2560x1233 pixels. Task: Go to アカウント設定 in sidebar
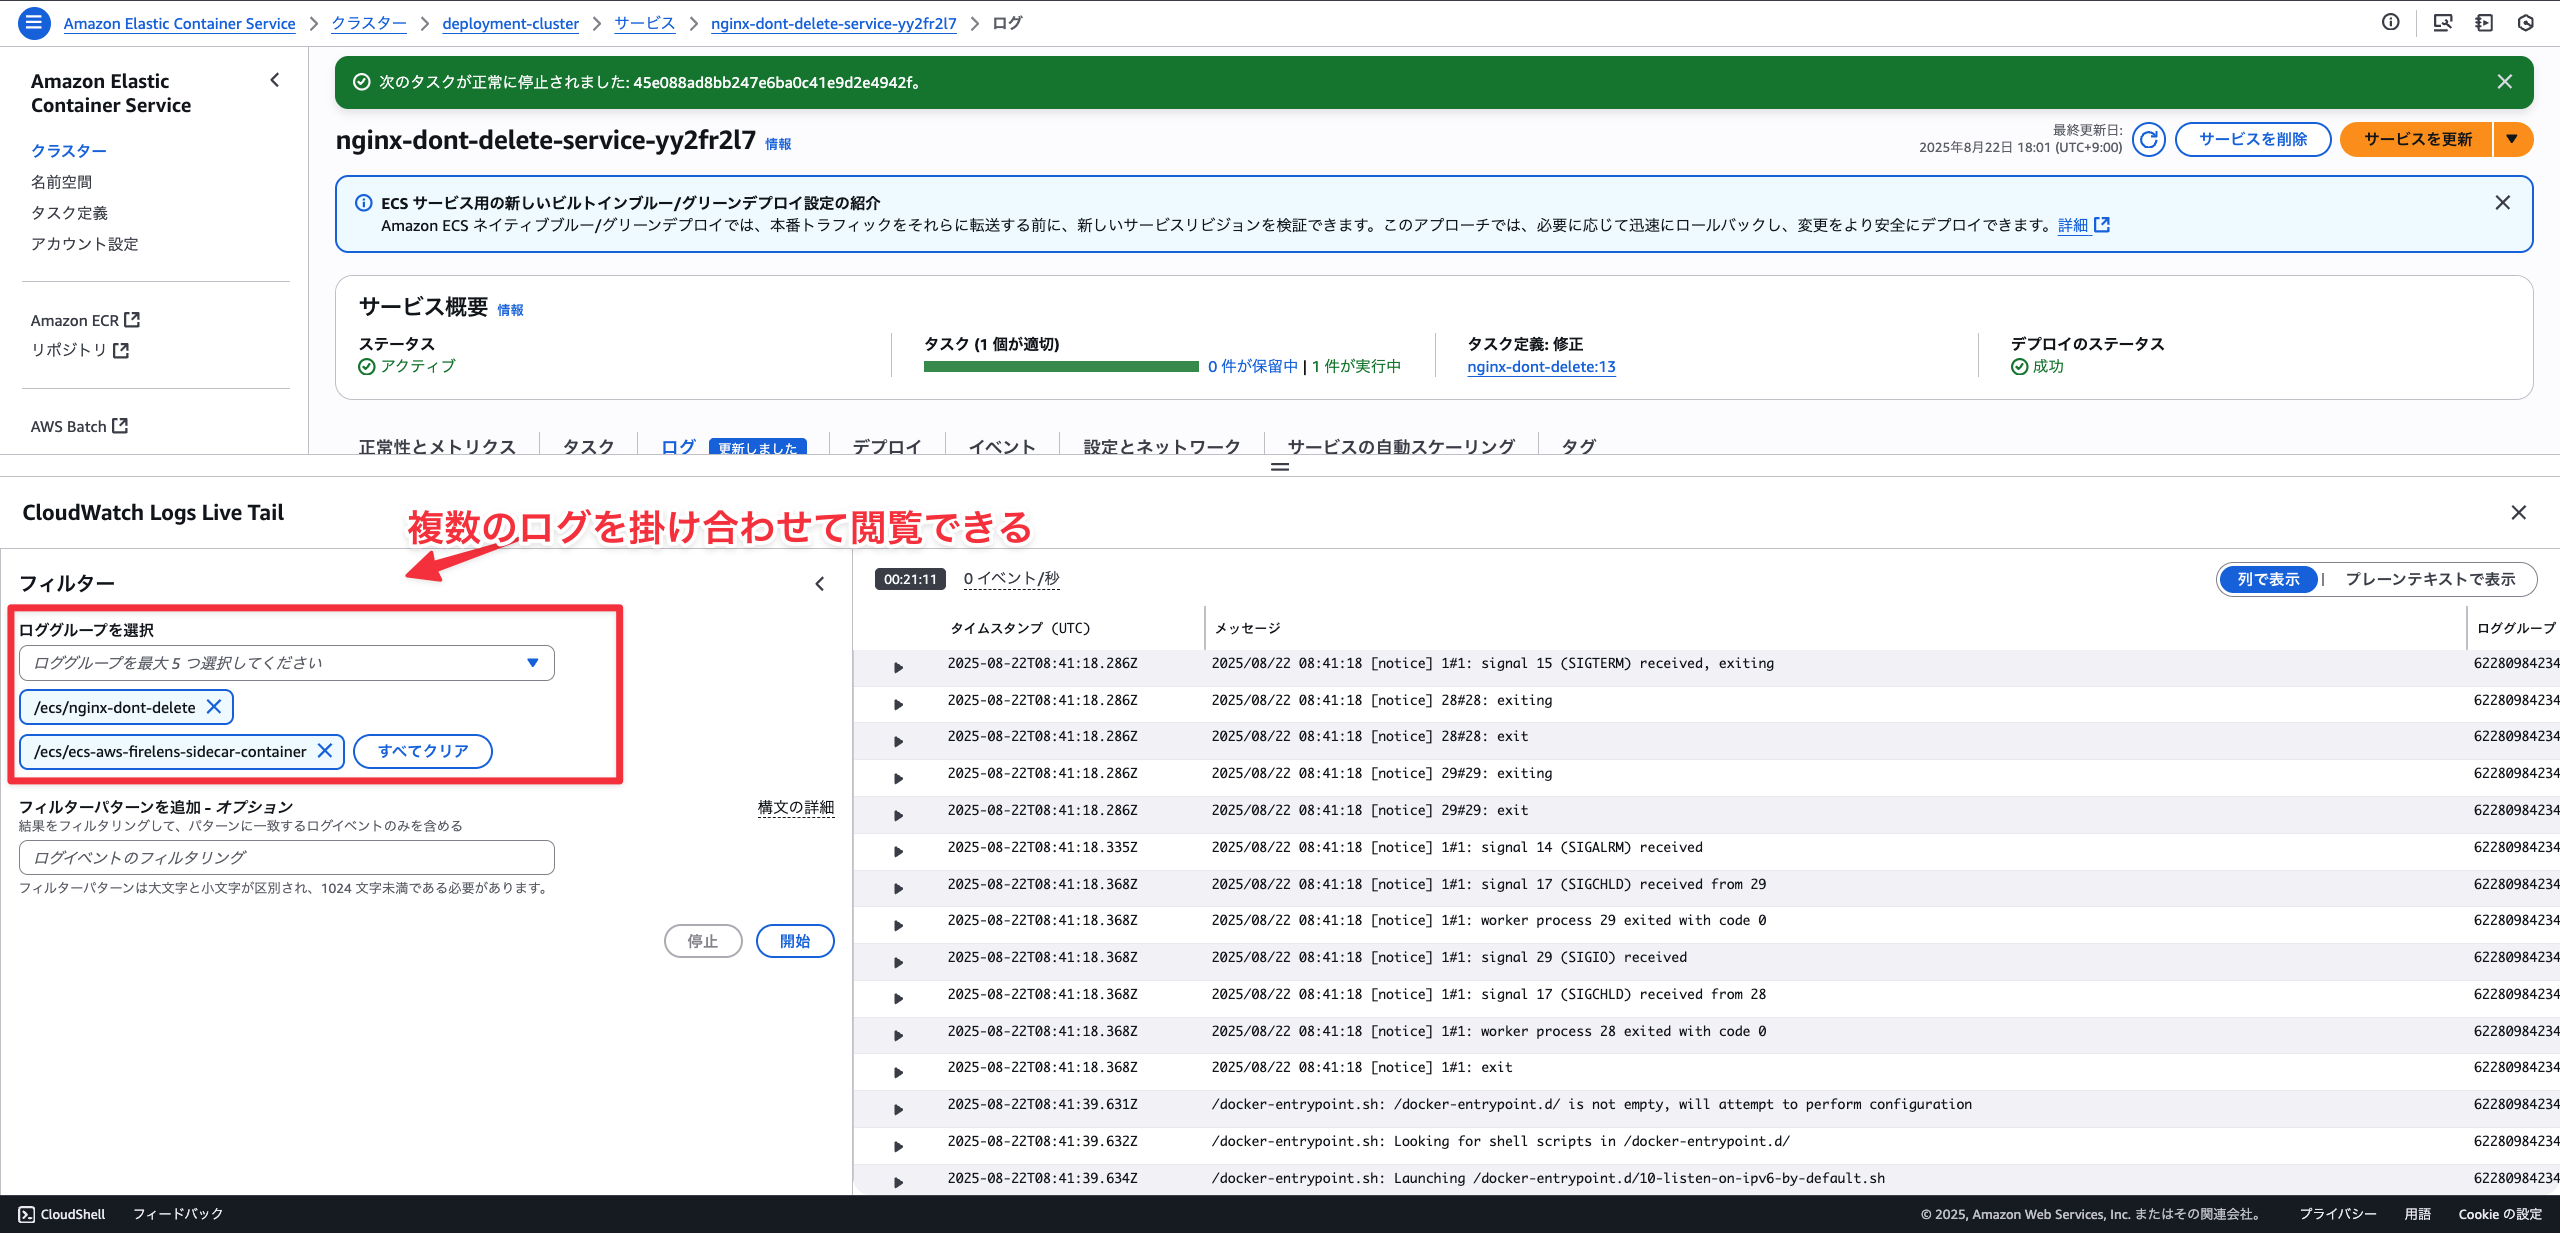point(84,244)
